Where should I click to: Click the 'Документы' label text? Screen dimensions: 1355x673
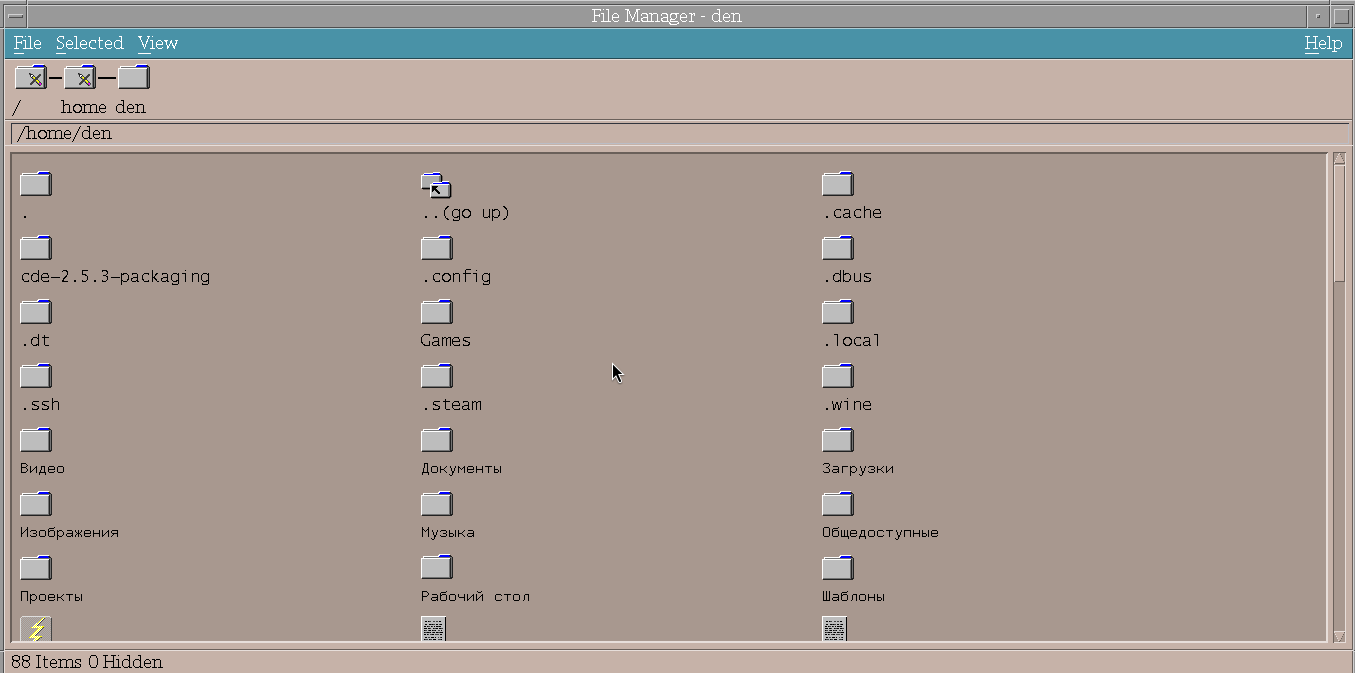pyautogui.click(x=461, y=469)
